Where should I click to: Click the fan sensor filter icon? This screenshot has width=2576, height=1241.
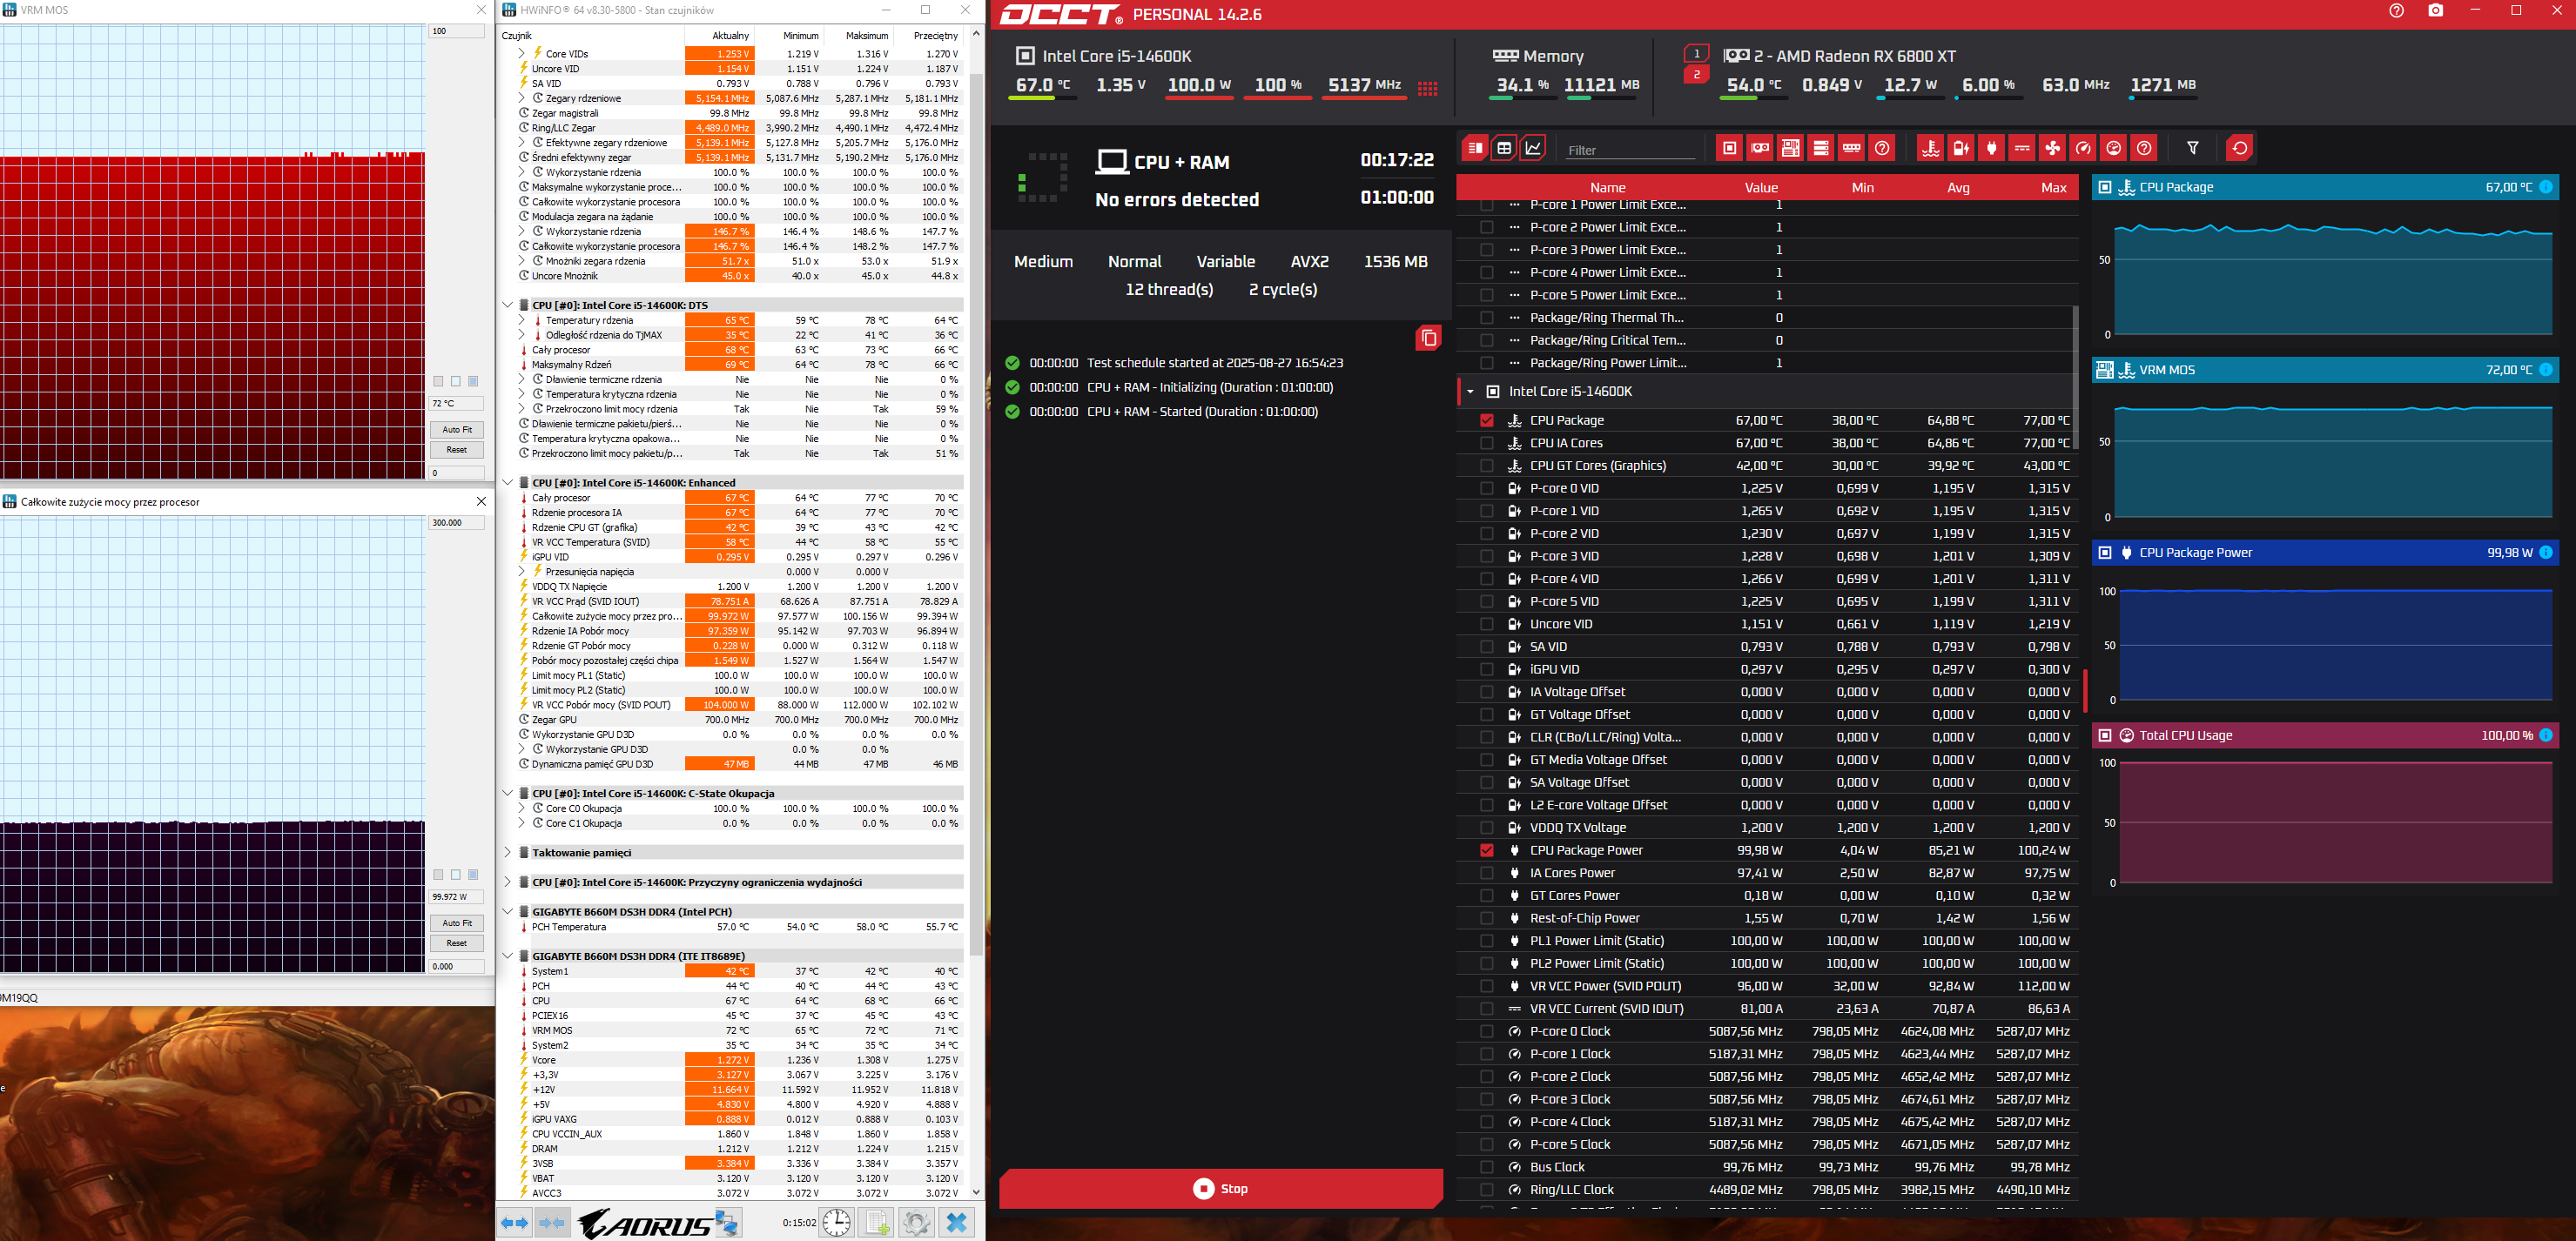(x=2052, y=149)
